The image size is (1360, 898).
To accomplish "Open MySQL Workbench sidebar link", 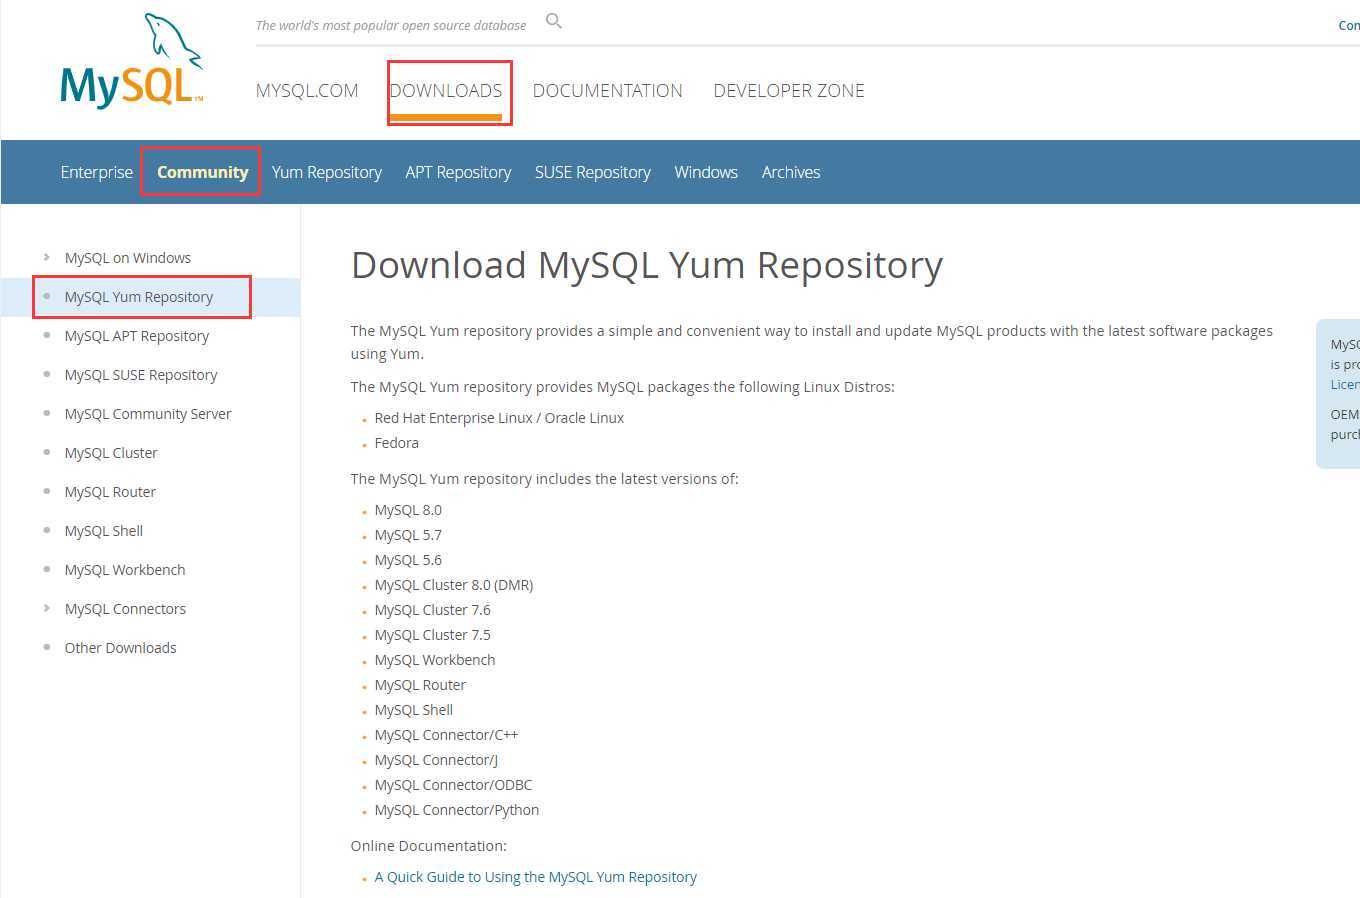I will coord(125,570).
